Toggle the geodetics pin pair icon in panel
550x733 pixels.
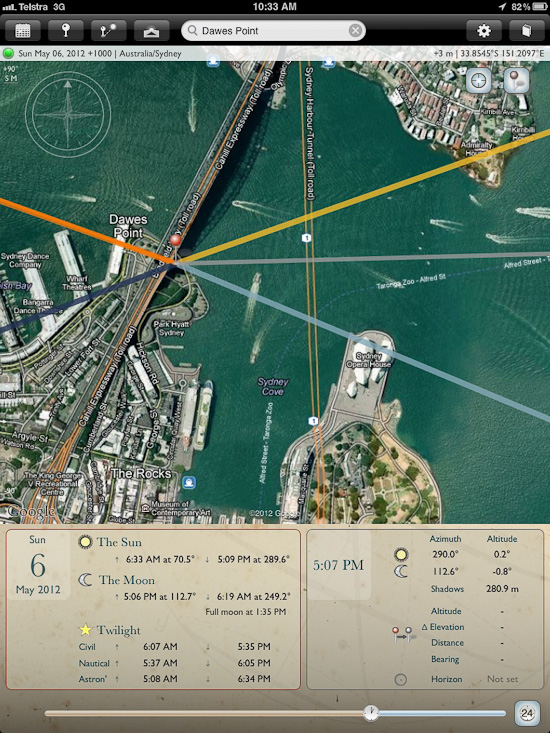(x=402, y=634)
